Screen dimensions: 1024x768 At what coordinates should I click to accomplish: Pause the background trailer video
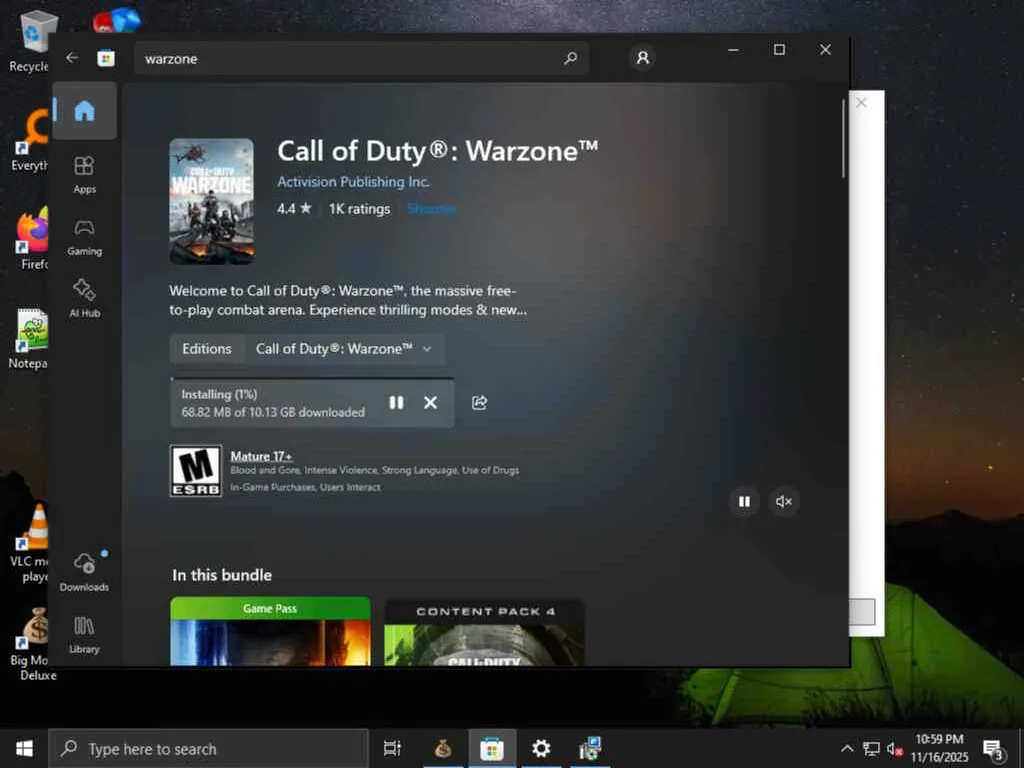pos(744,502)
